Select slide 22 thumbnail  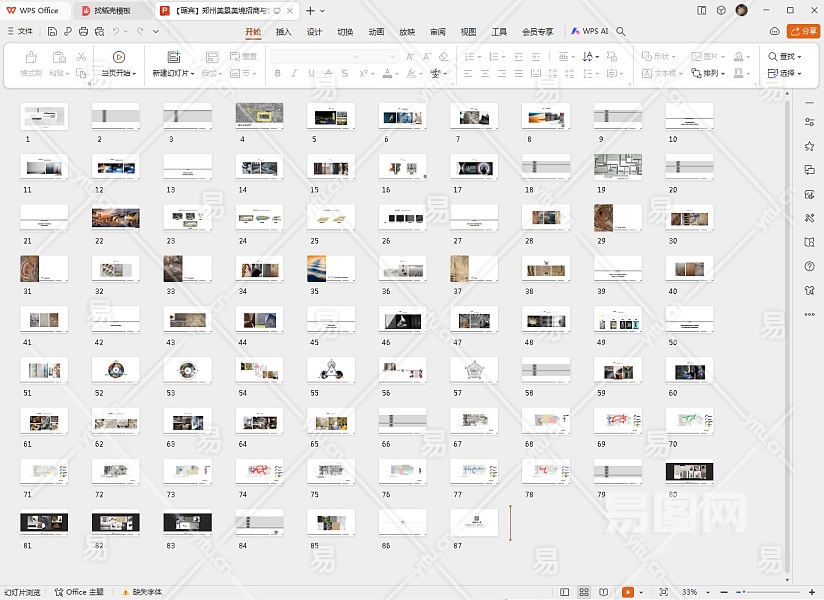[x=115, y=217]
